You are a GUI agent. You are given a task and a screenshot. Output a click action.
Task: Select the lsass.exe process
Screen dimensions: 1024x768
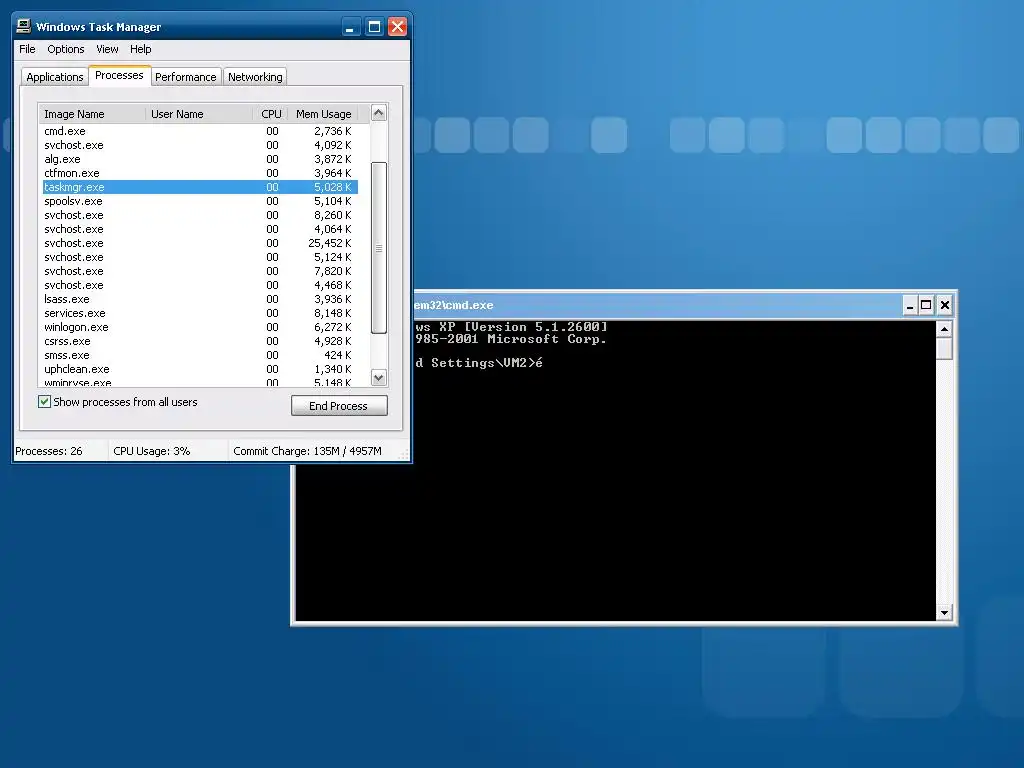coord(200,299)
